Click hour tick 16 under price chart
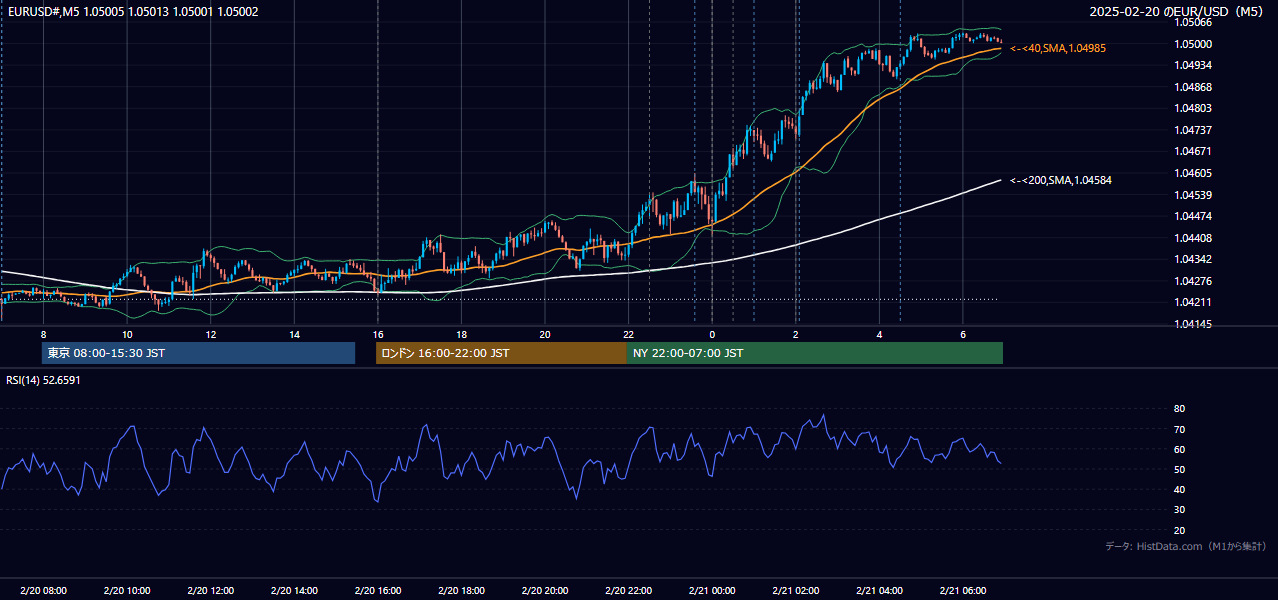Screen dimensions: 1278x600 pos(378,334)
